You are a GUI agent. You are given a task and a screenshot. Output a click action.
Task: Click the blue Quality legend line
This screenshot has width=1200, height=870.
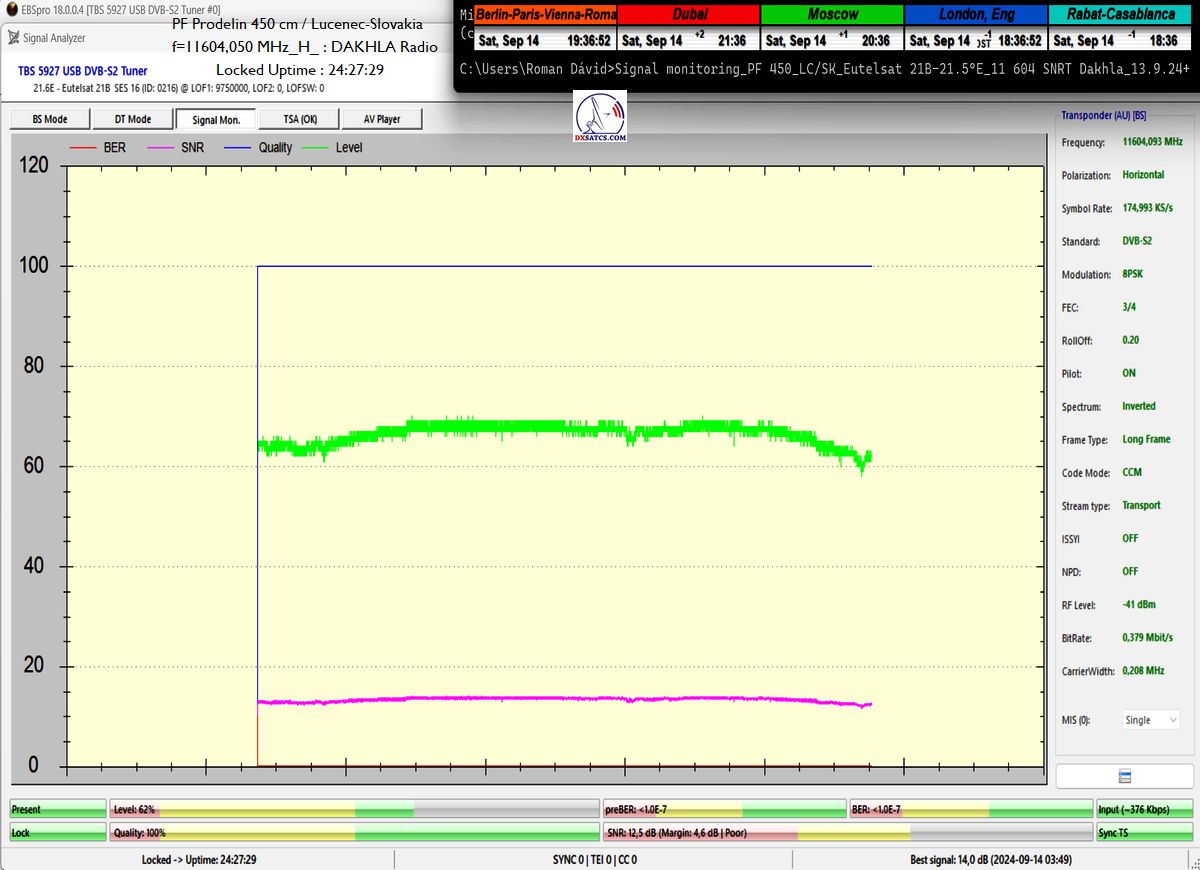pos(240,148)
